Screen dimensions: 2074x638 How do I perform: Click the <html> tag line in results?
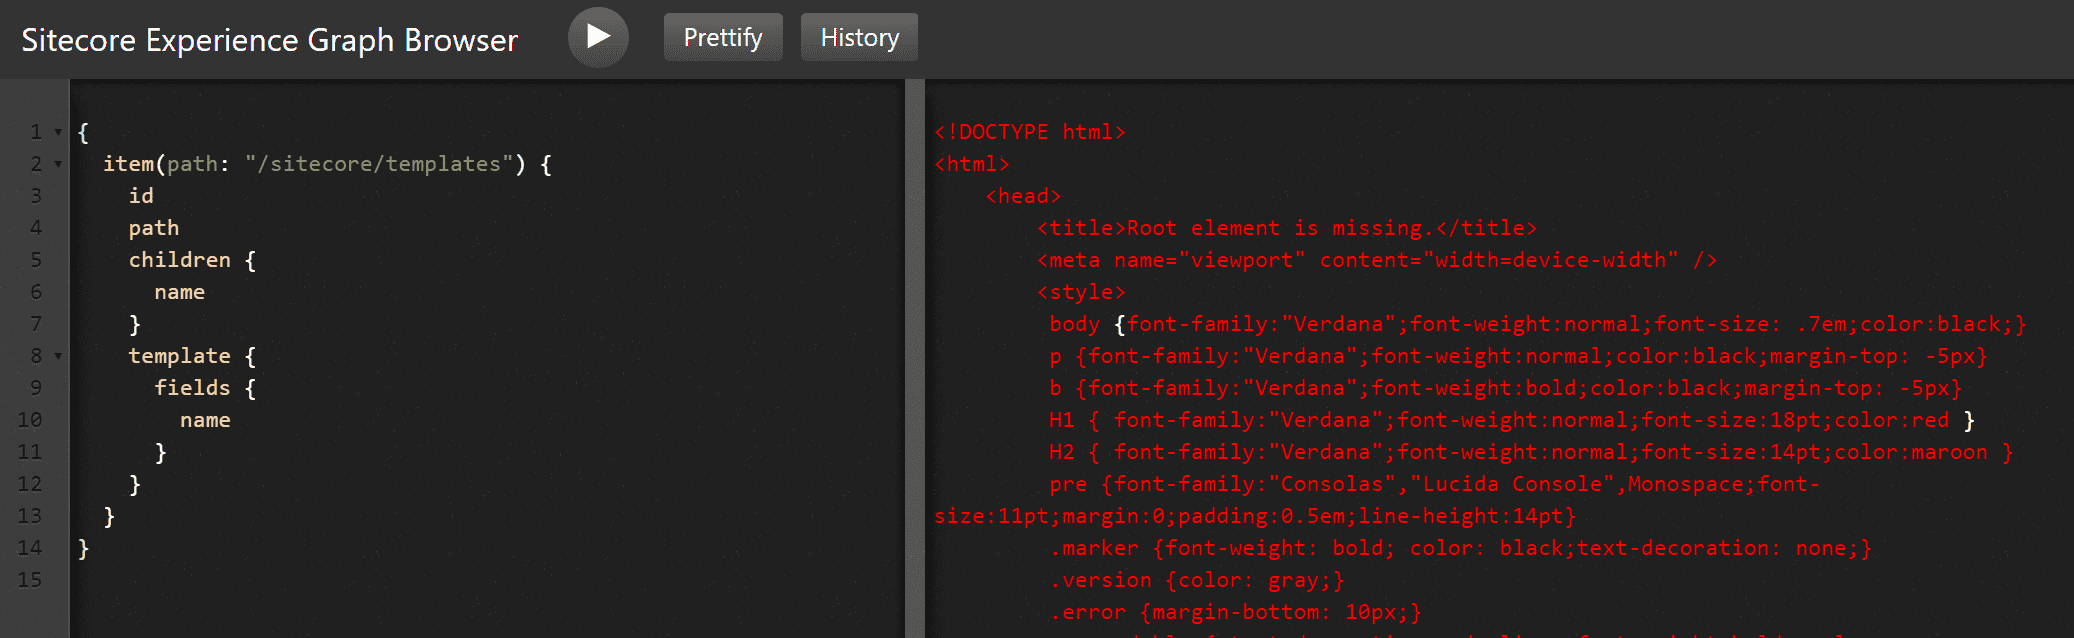pyautogui.click(x=972, y=164)
